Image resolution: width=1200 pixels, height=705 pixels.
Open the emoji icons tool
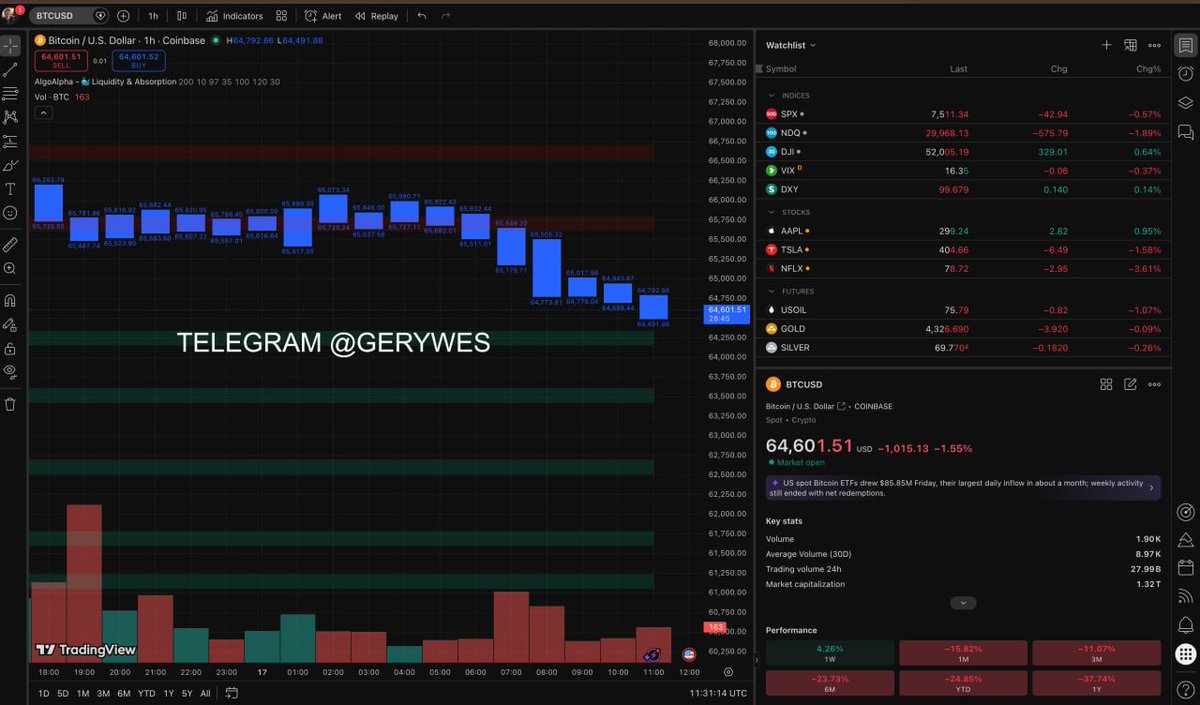pos(10,213)
